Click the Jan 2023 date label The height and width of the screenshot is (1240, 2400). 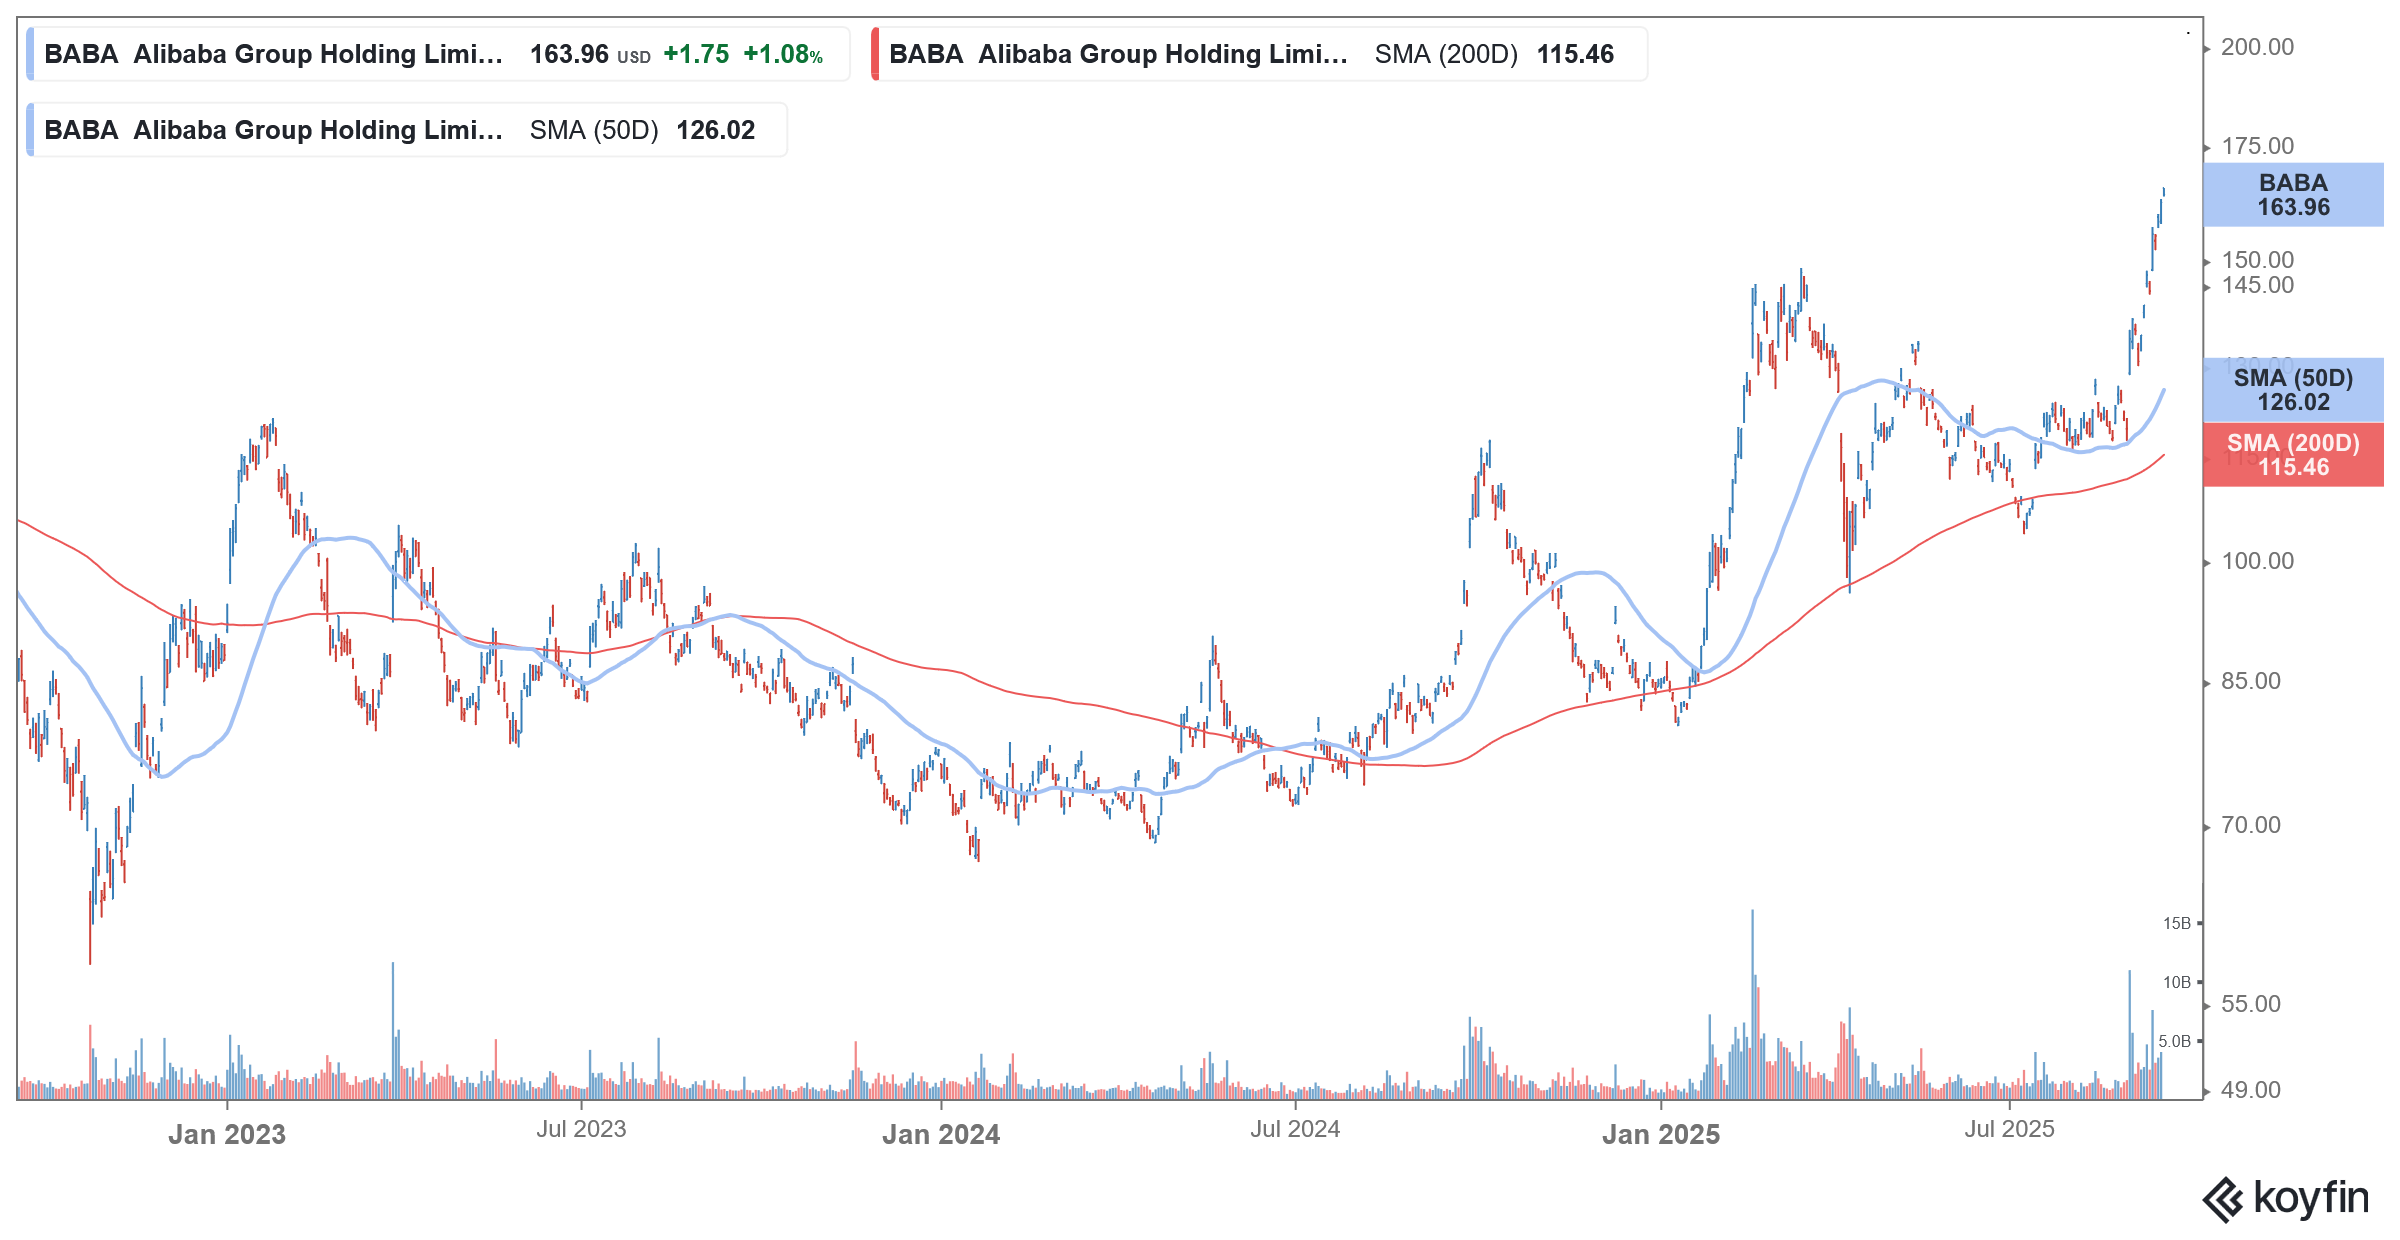click(x=227, y=1134)
